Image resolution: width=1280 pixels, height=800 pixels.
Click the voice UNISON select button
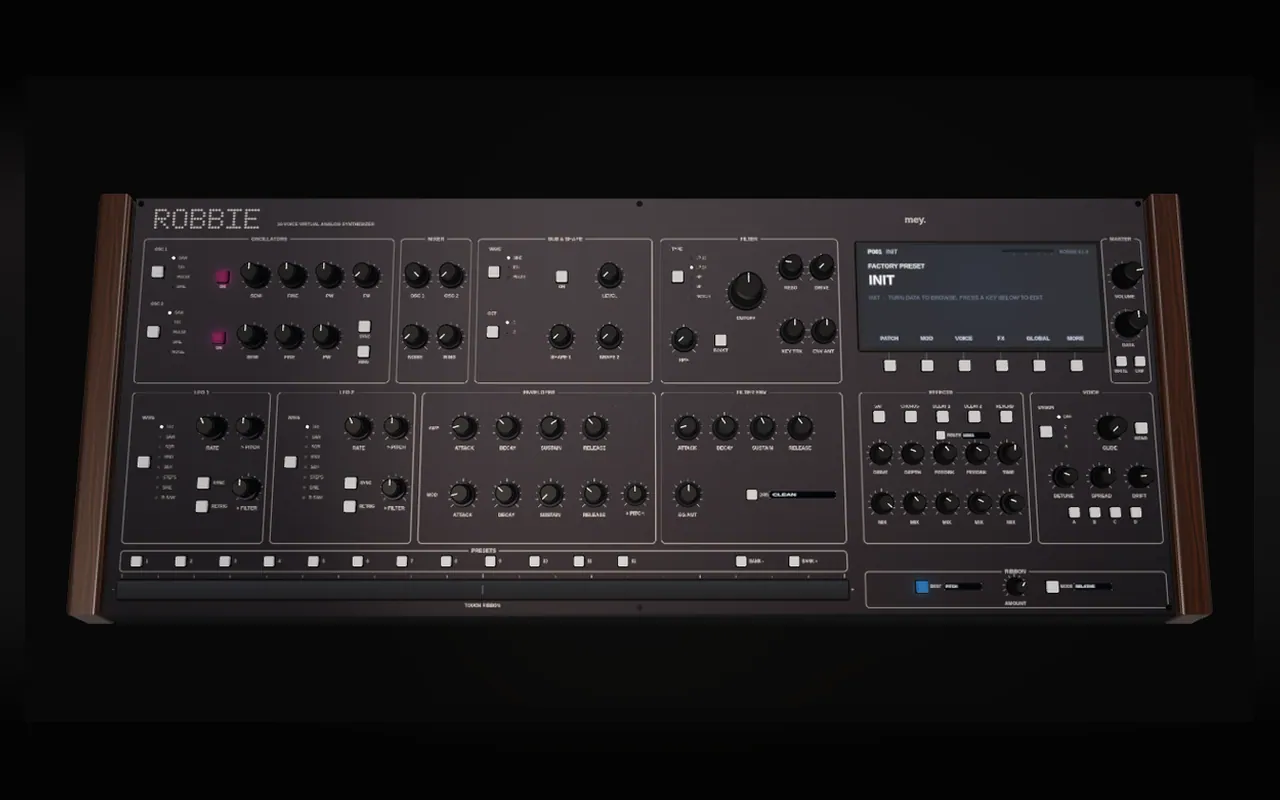point(1046,432)
